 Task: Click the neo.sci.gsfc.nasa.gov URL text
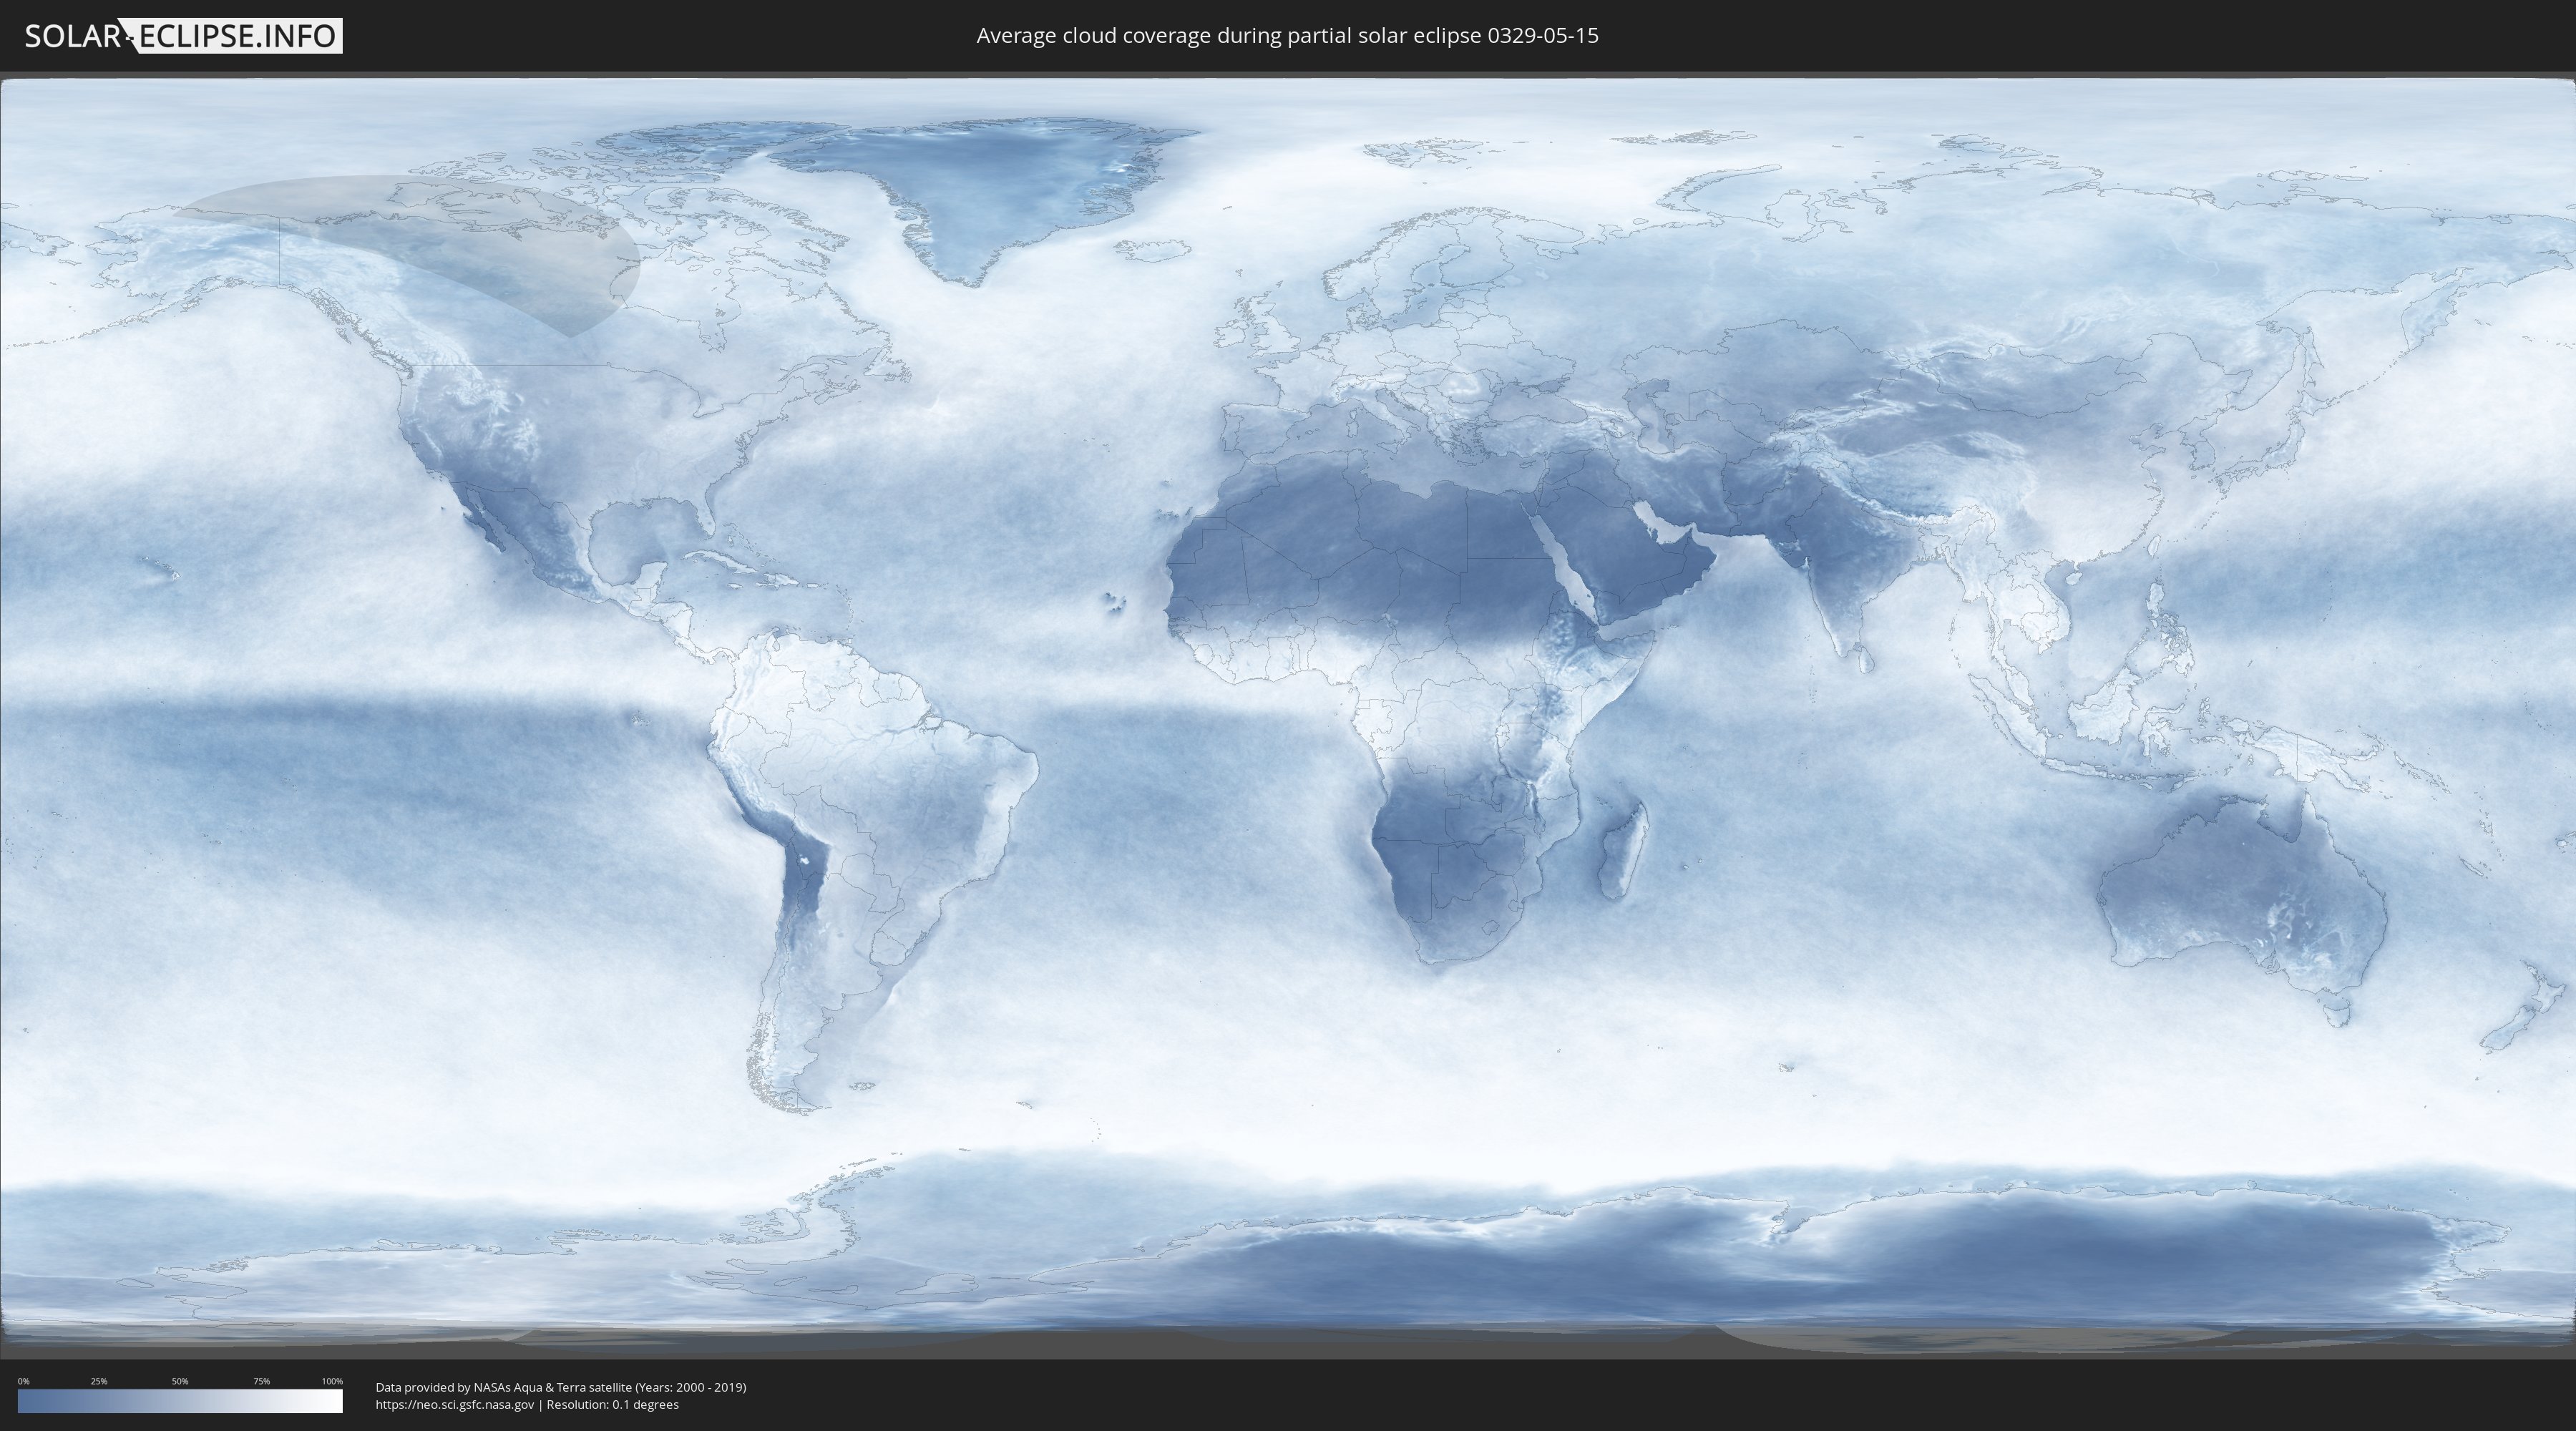click(455, 1404)
